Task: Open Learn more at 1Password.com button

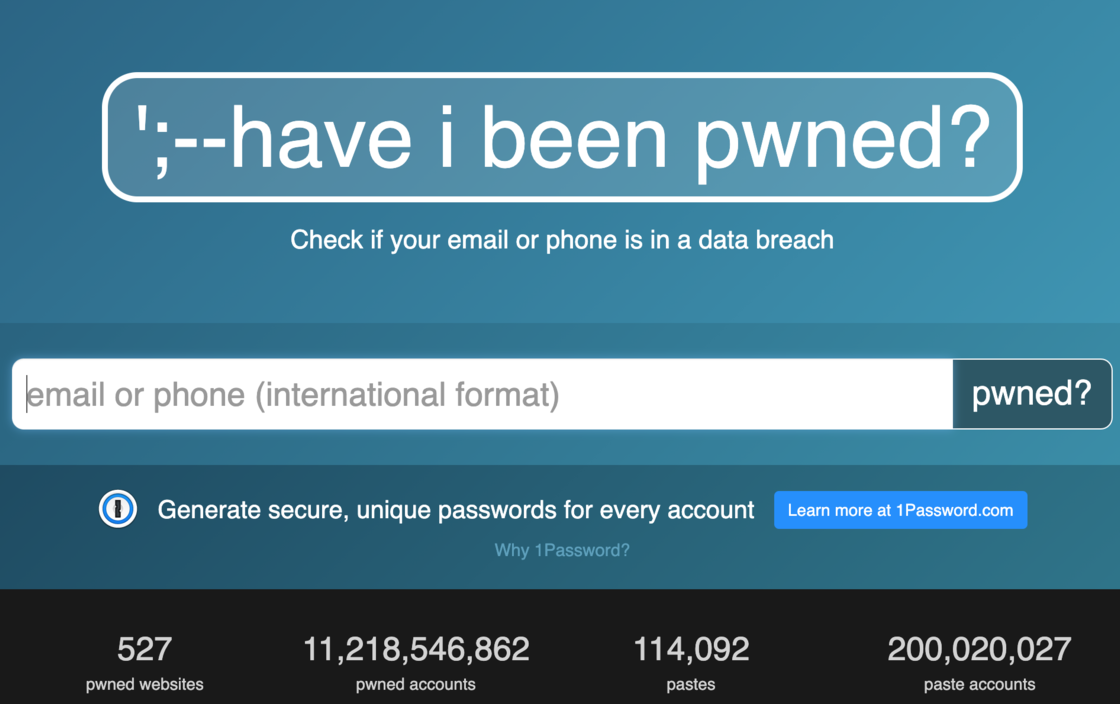Action: tap(900, 510)
